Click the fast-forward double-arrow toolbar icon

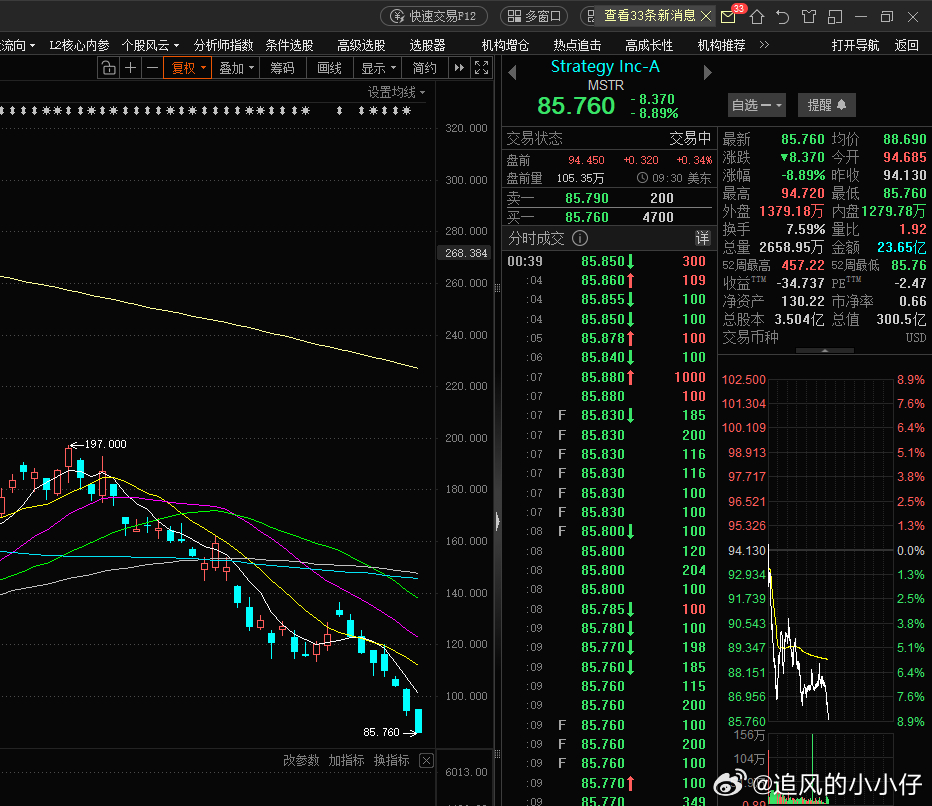[x=459, y=68]
